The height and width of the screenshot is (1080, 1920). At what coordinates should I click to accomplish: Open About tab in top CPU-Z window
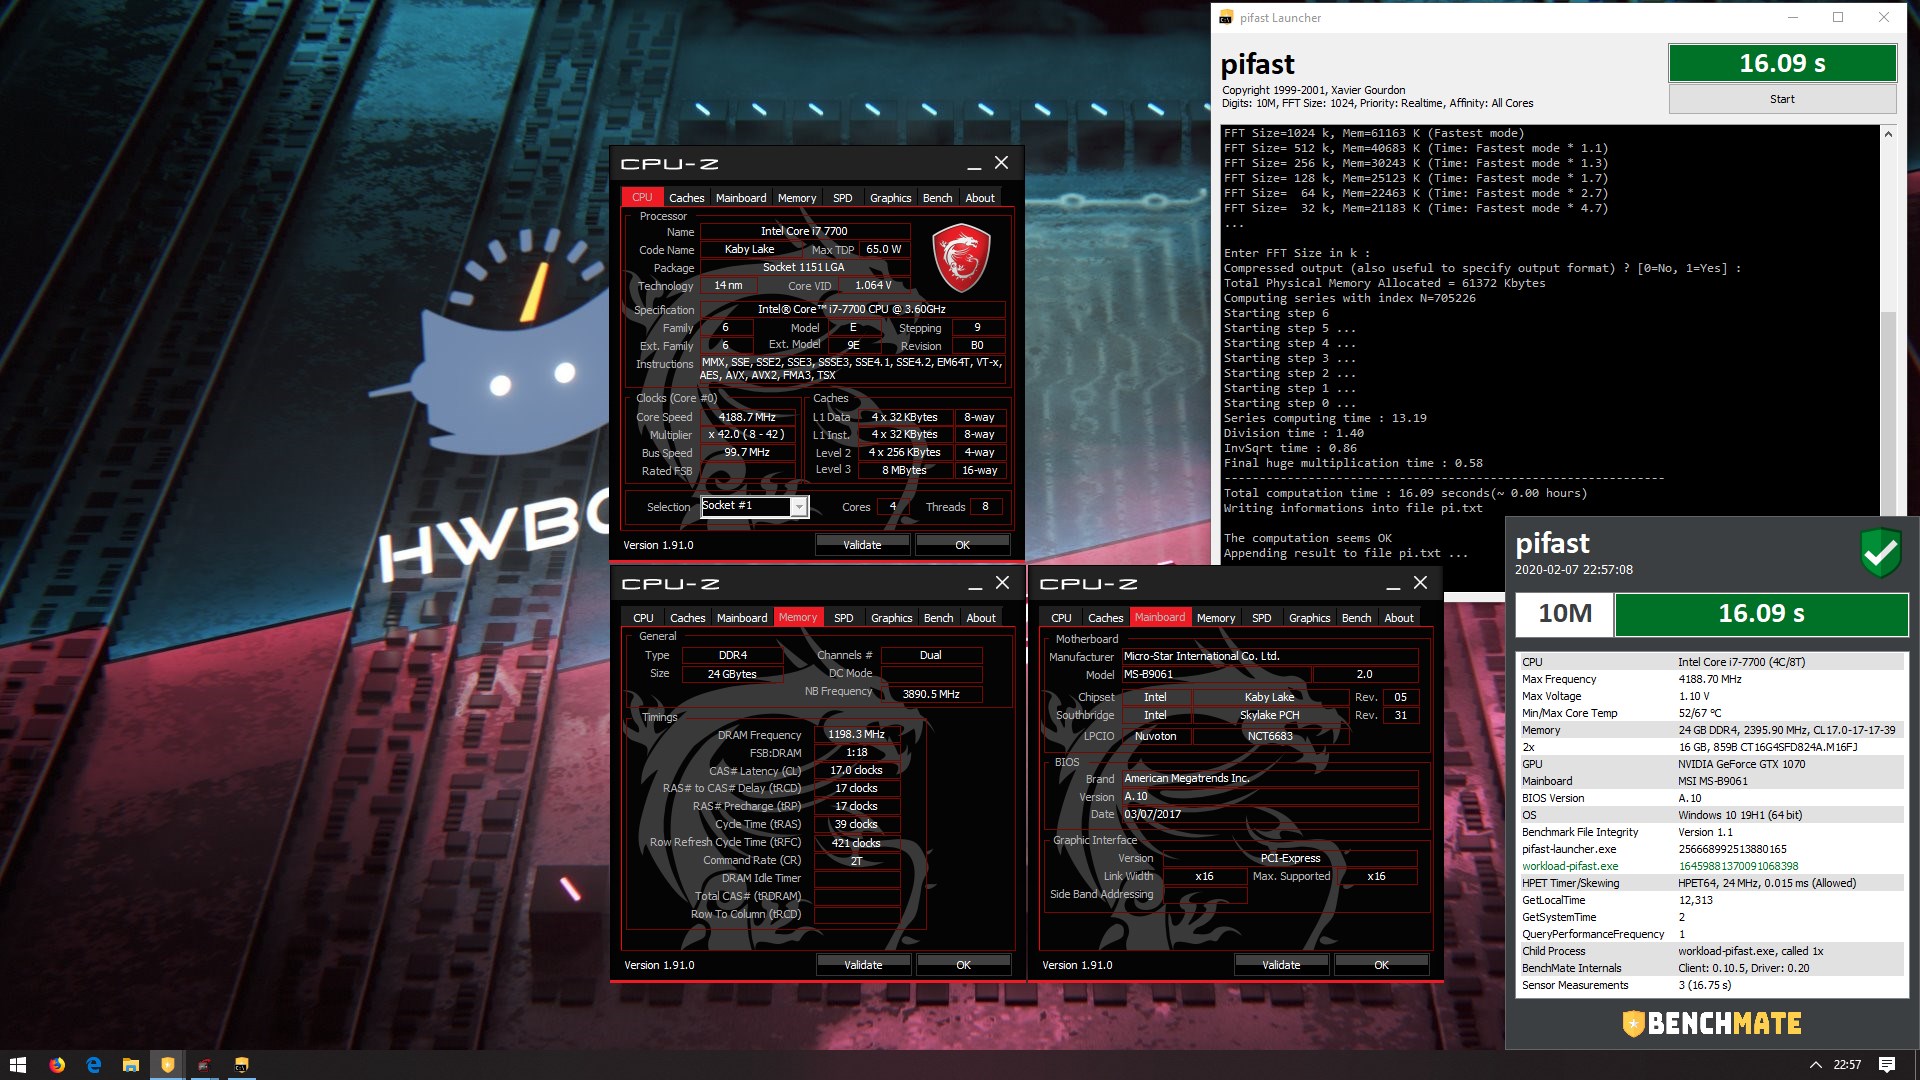[x=980, y=198]
